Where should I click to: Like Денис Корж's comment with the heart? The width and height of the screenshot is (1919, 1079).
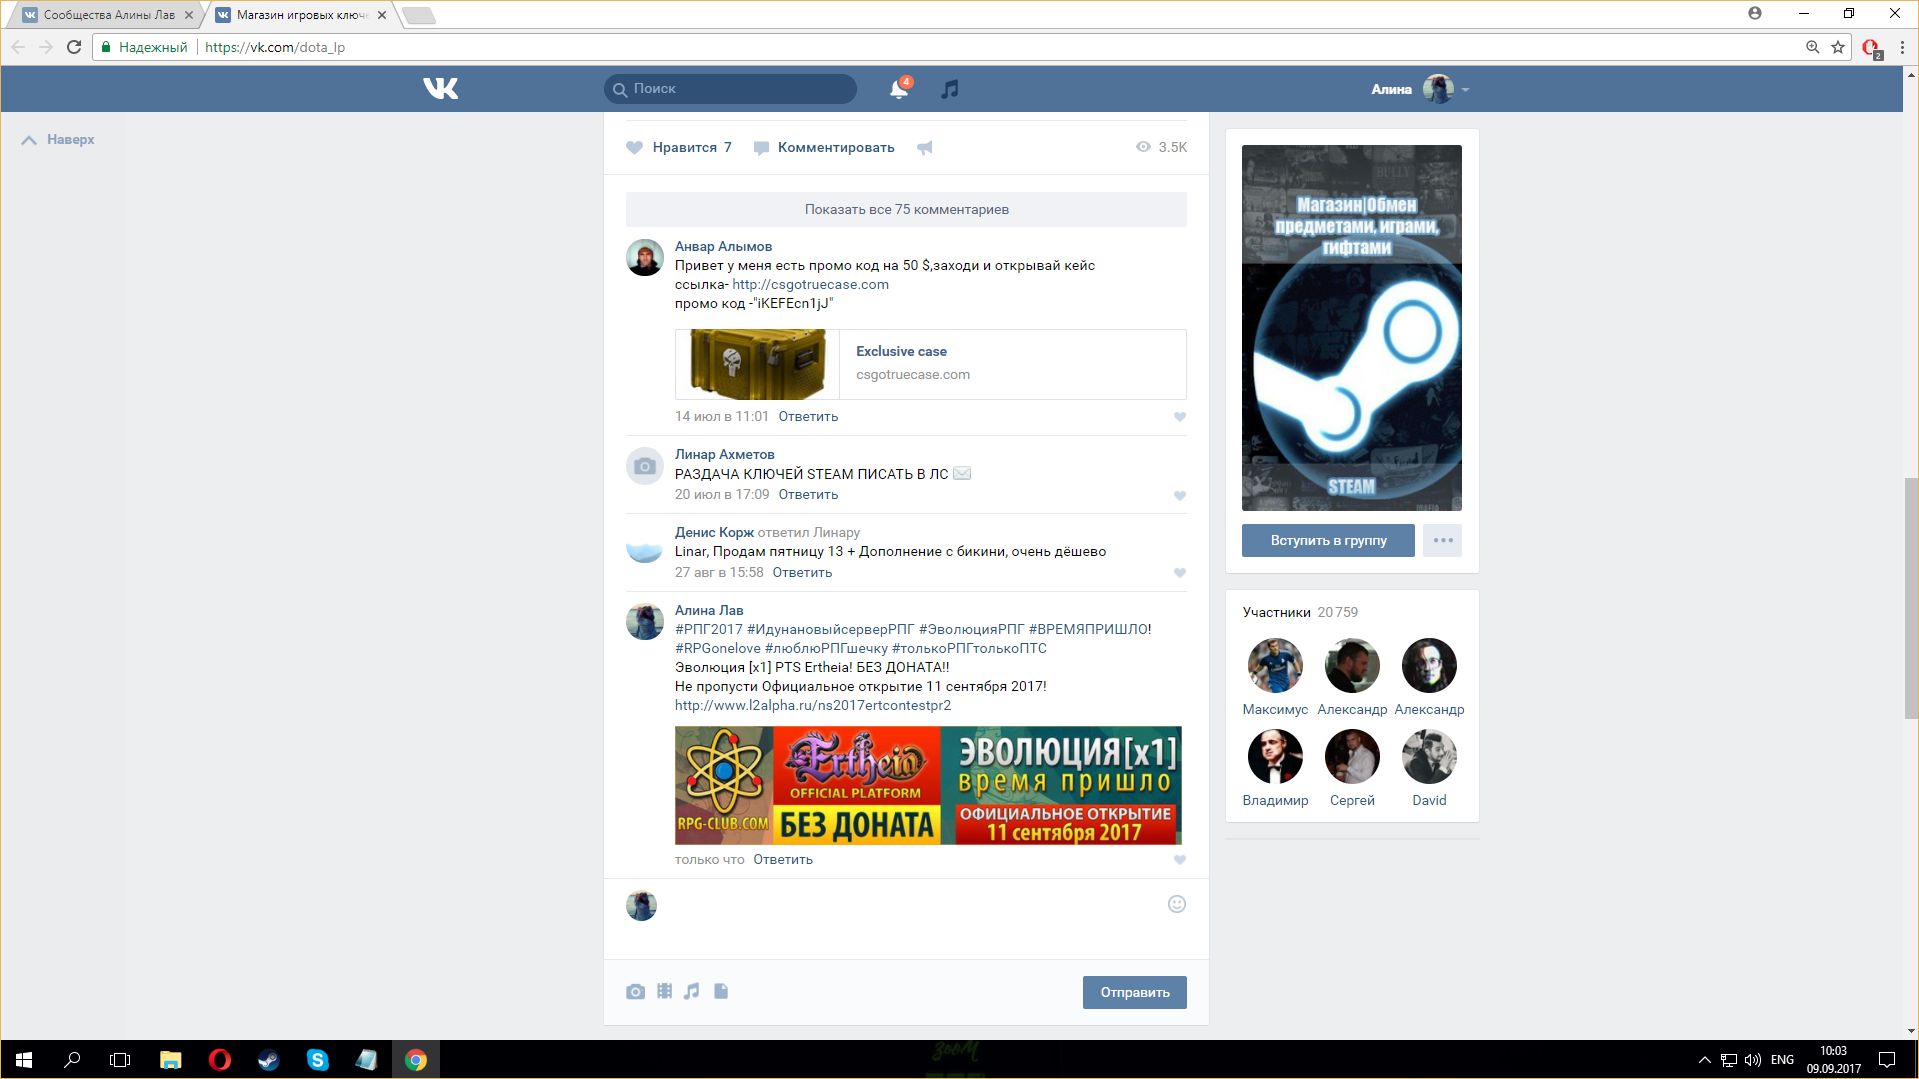pyautogui.click(x=1180, y=573)
